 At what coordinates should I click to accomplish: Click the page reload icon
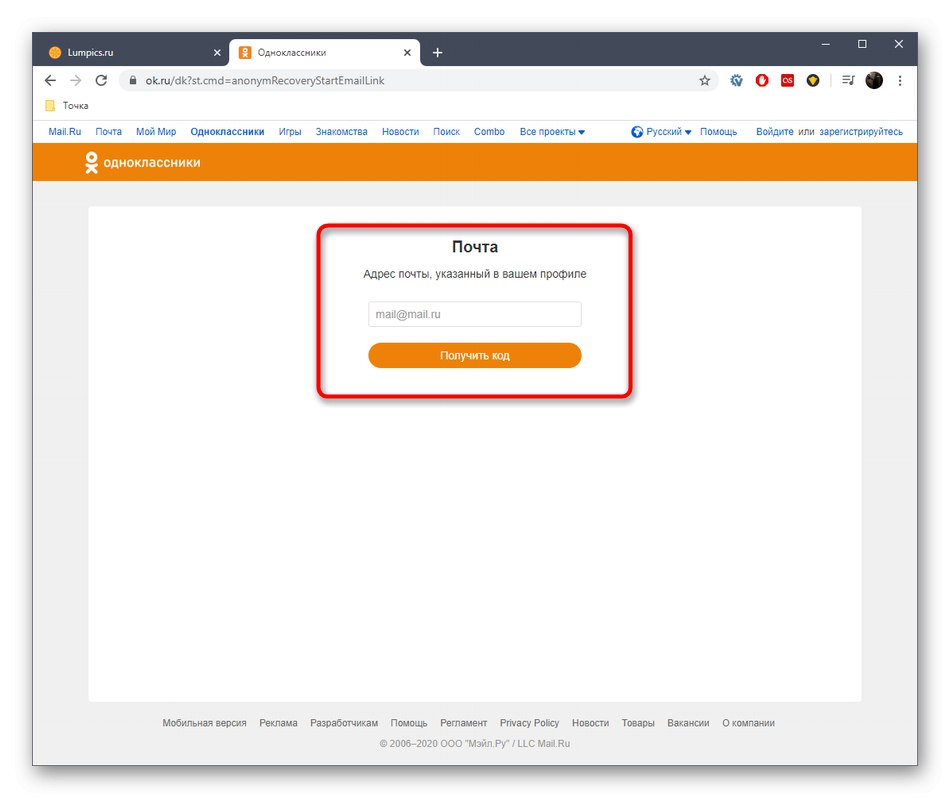[101, 80]
